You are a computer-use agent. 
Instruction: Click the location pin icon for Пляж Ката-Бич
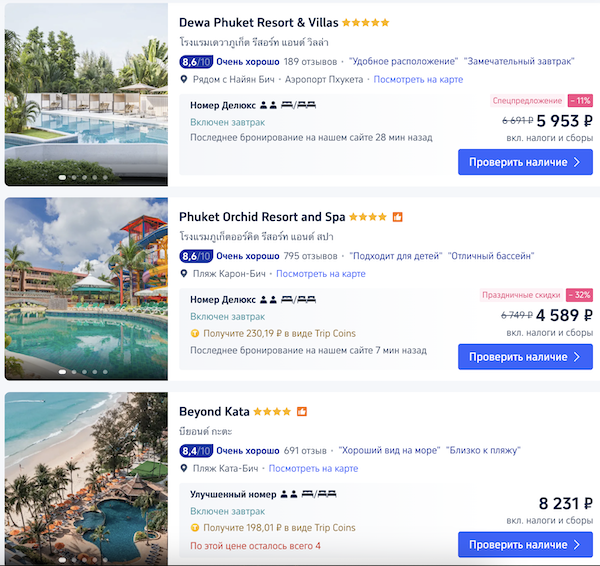pyautogui.click(x=184, y=468)
